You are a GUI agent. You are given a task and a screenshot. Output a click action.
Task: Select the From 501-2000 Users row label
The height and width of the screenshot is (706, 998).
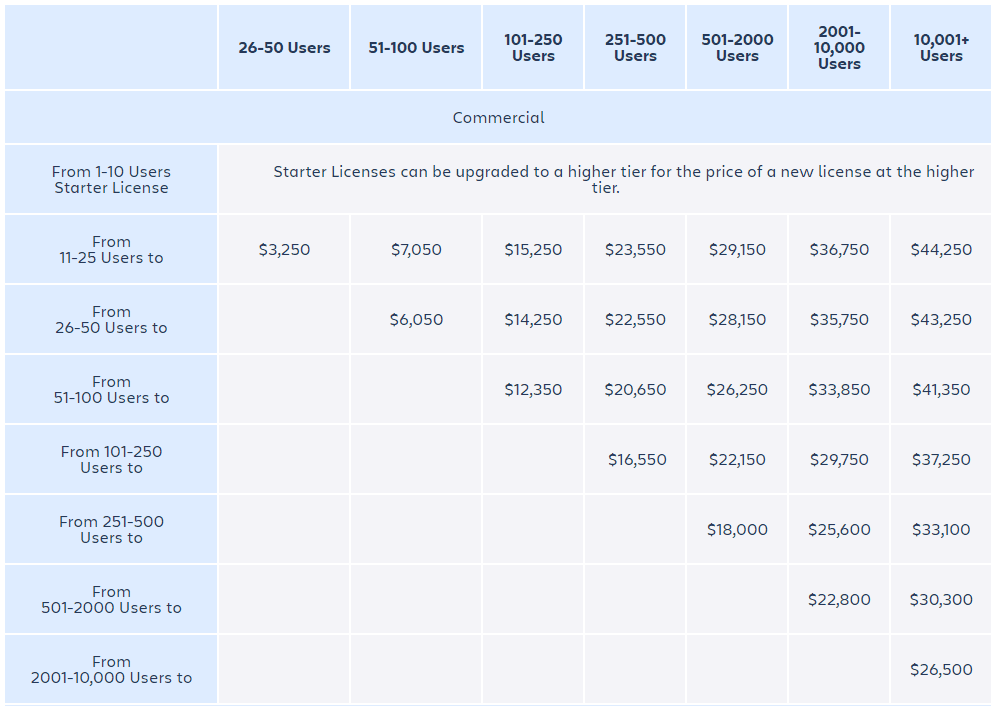pos(111,600)
